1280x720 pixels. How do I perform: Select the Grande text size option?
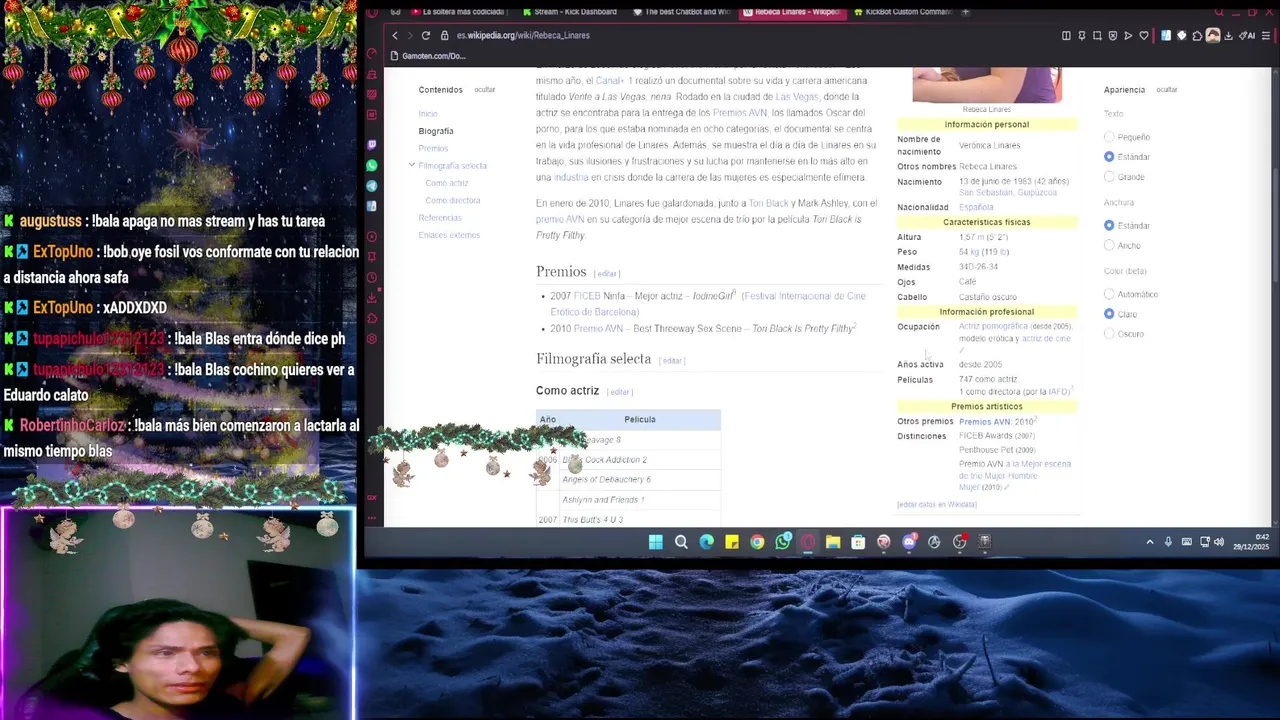[x=1109, y=177]
